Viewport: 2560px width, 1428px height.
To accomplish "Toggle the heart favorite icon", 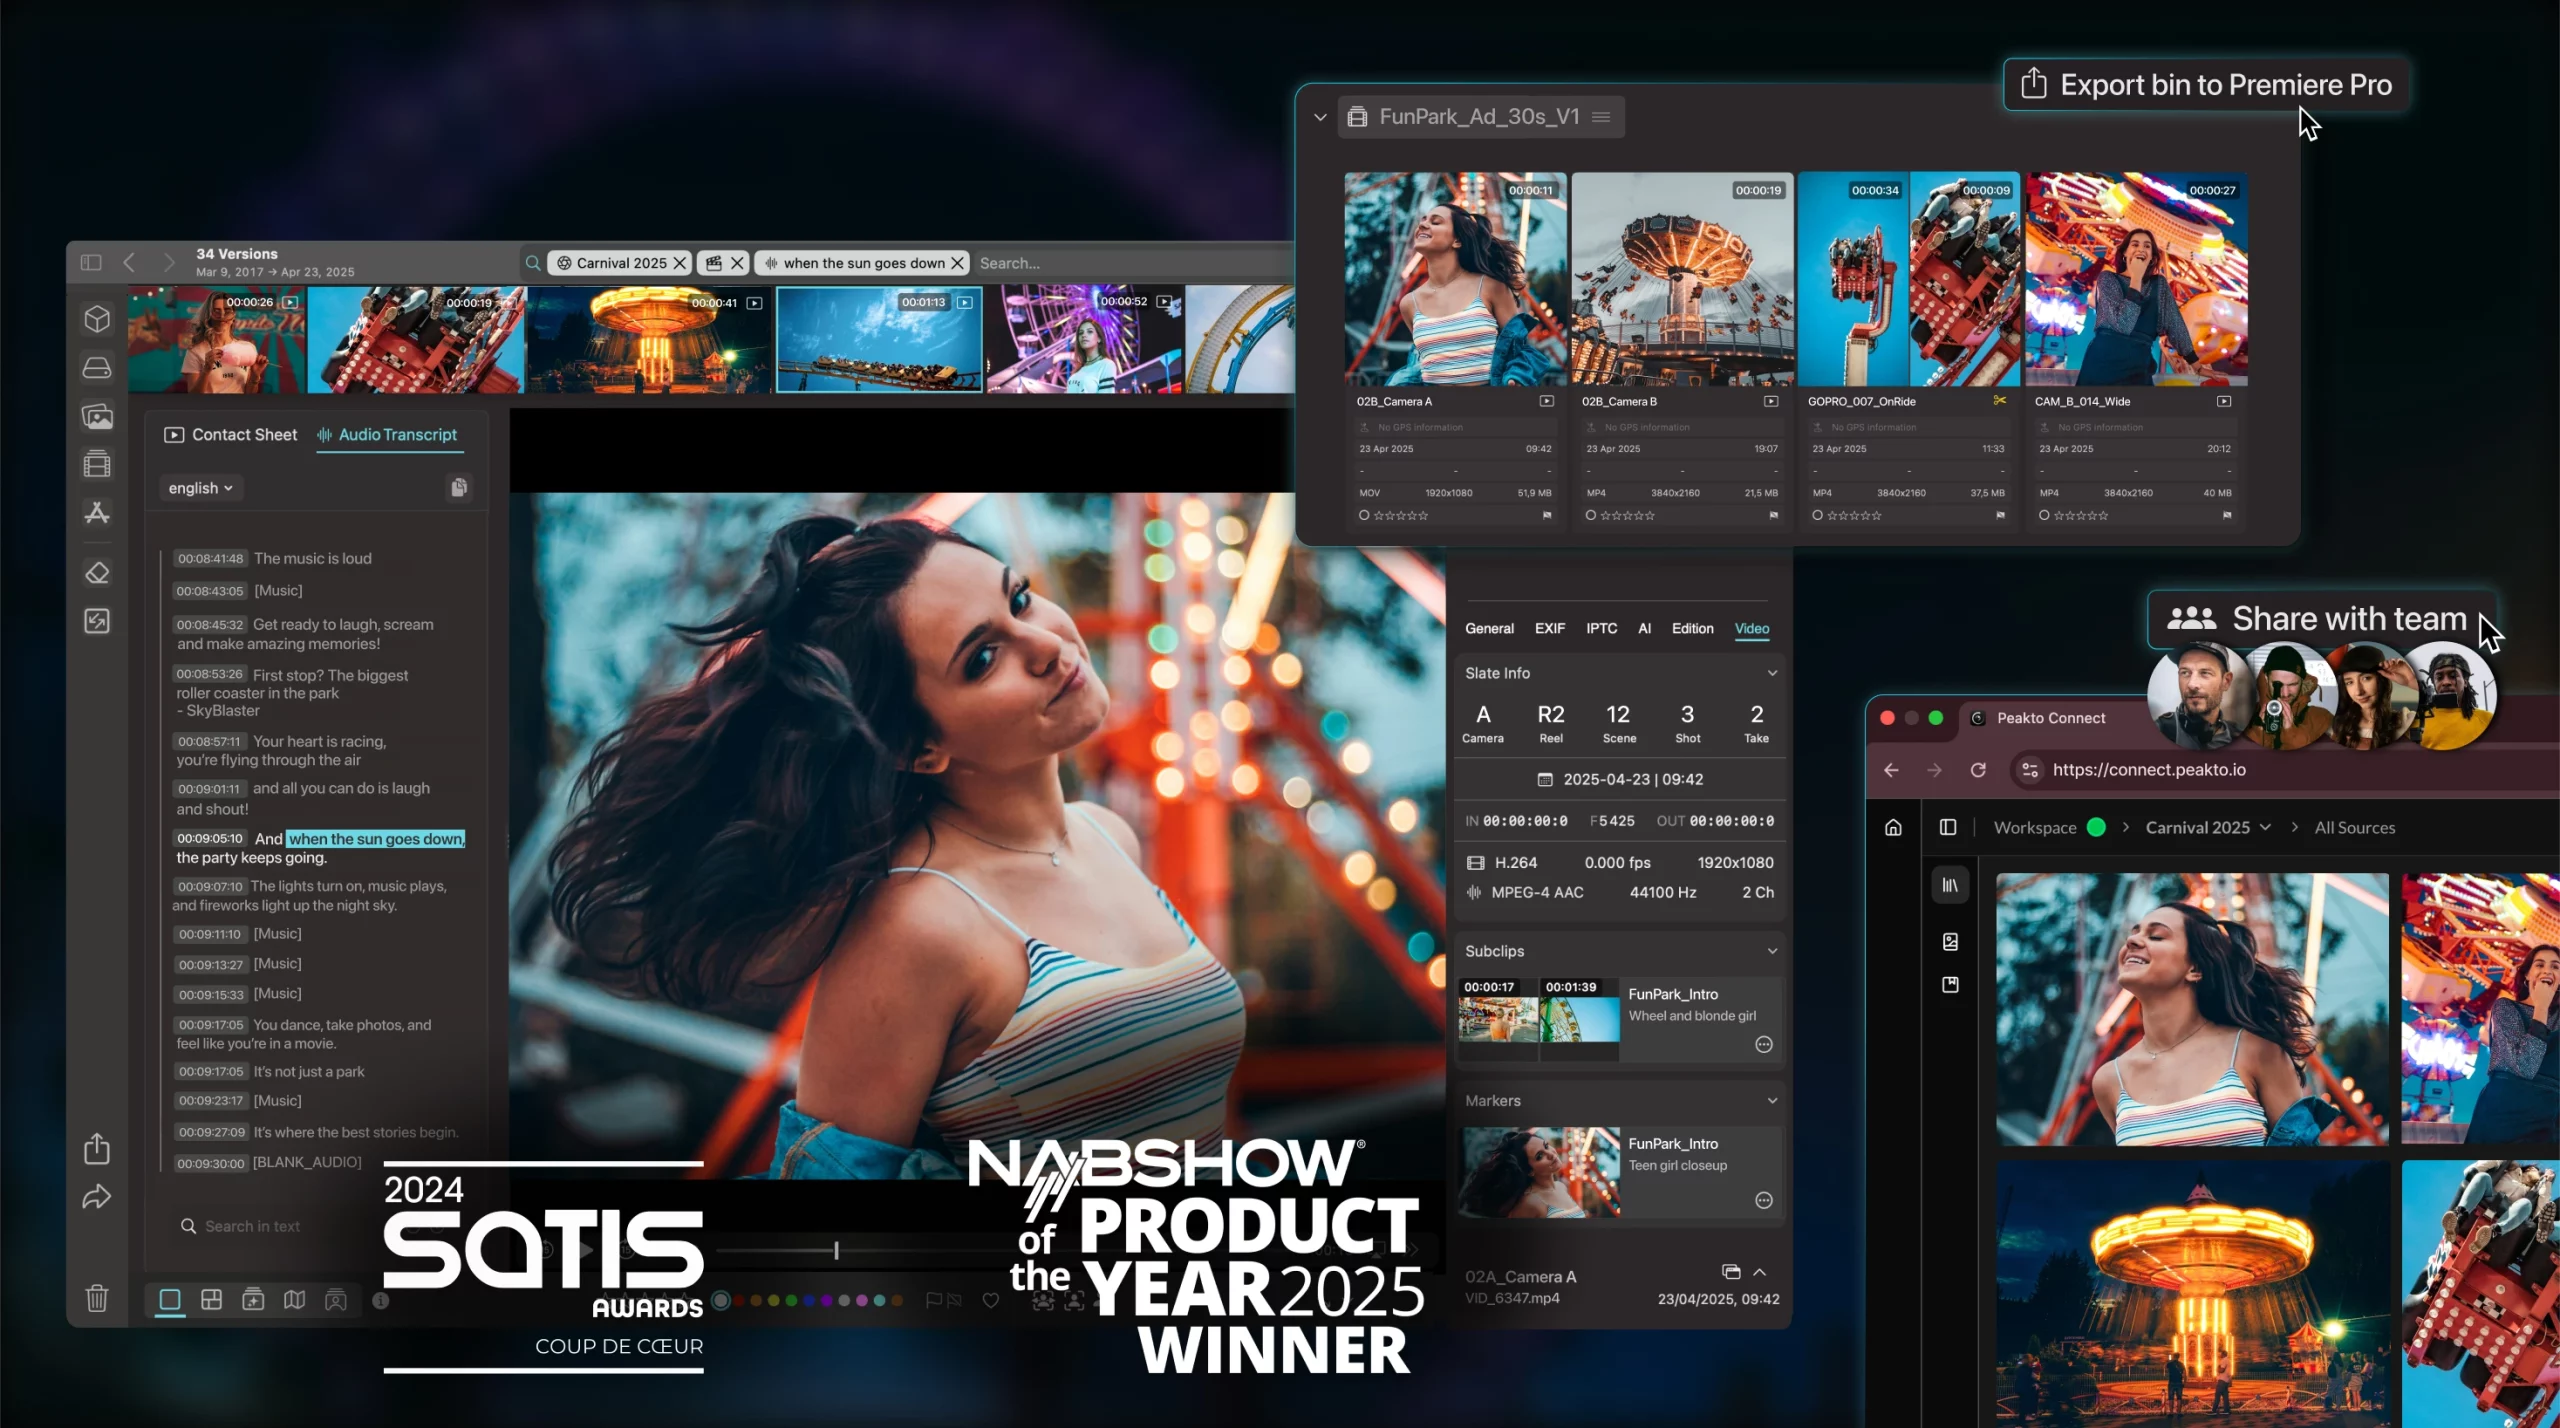I will 990,1300.
